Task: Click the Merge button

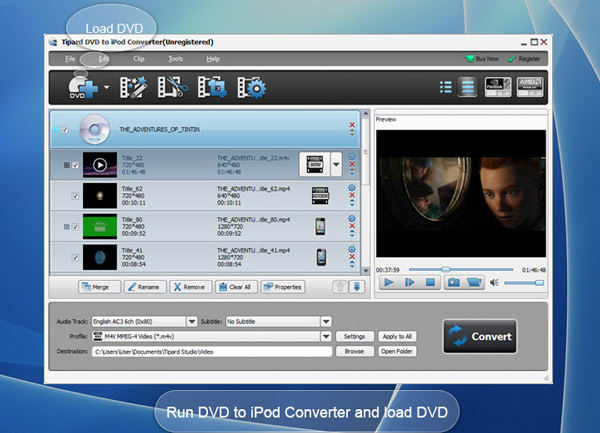Action: (99, 287)
